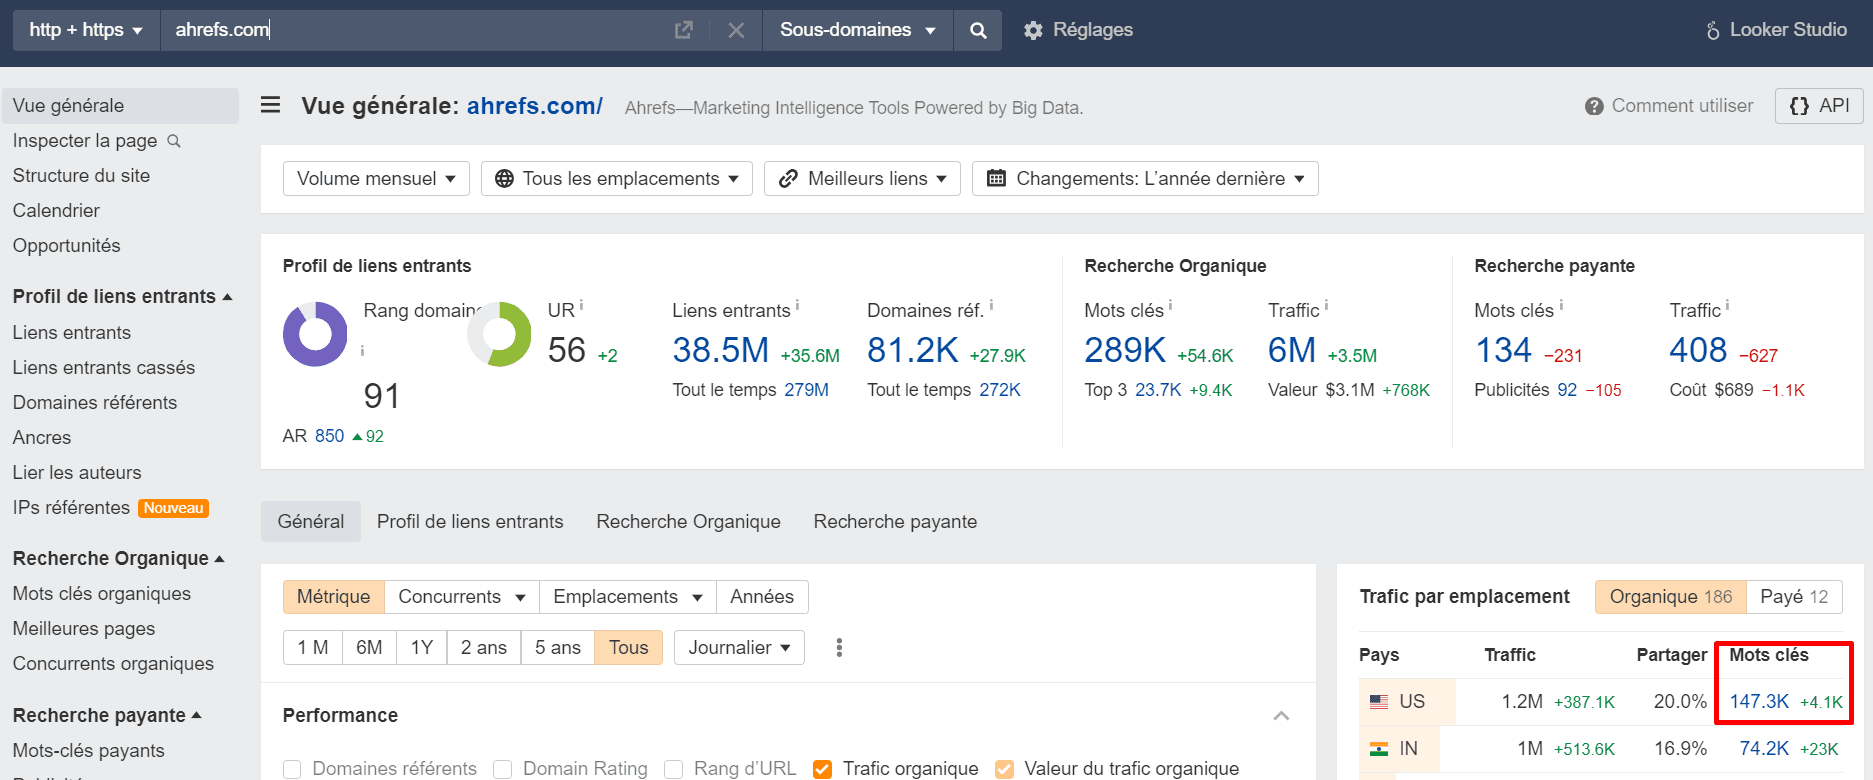The height and width of the screenshot is (780, 1873).
Task: Click Comment utiliser help icon
Action: pyautogui.click(x=1594, y=106)
